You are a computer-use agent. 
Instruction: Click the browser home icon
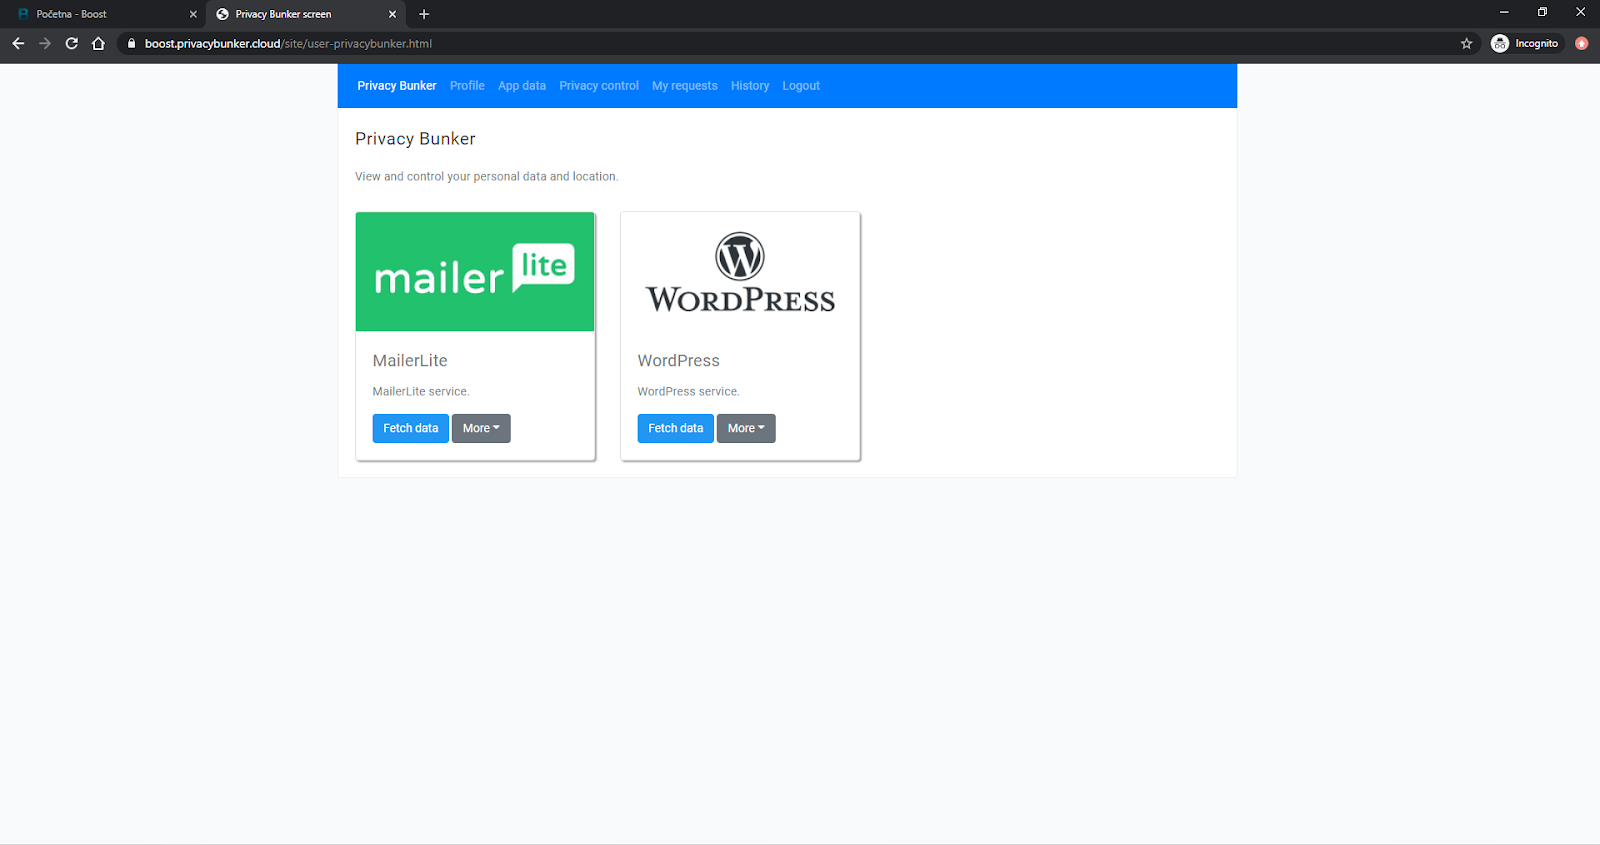pos(98,43)
